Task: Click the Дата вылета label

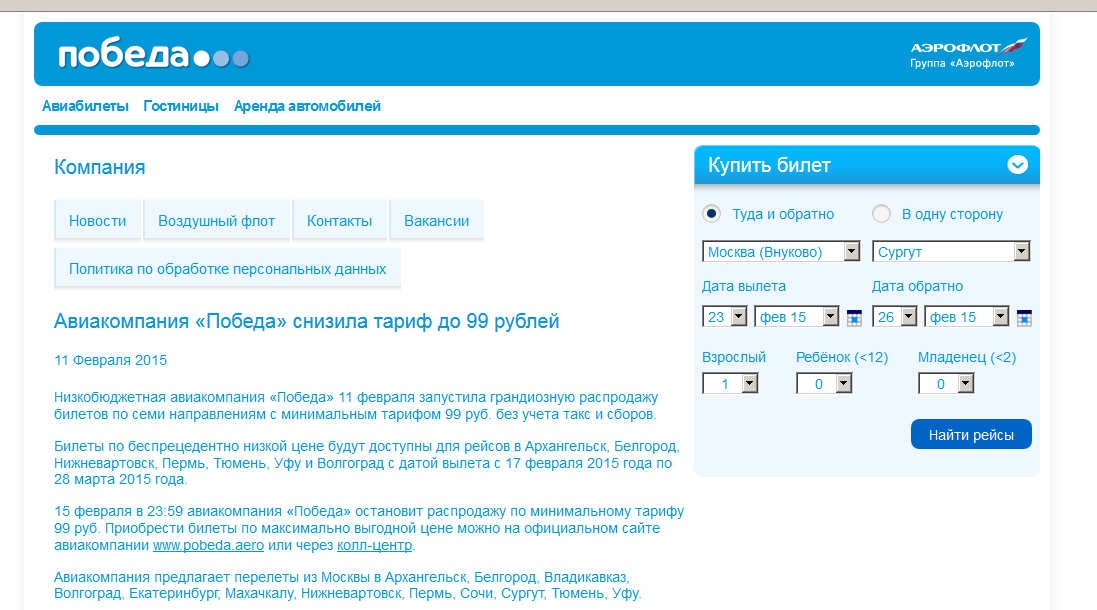Action: pyautogui.click(x=744, y=286)
